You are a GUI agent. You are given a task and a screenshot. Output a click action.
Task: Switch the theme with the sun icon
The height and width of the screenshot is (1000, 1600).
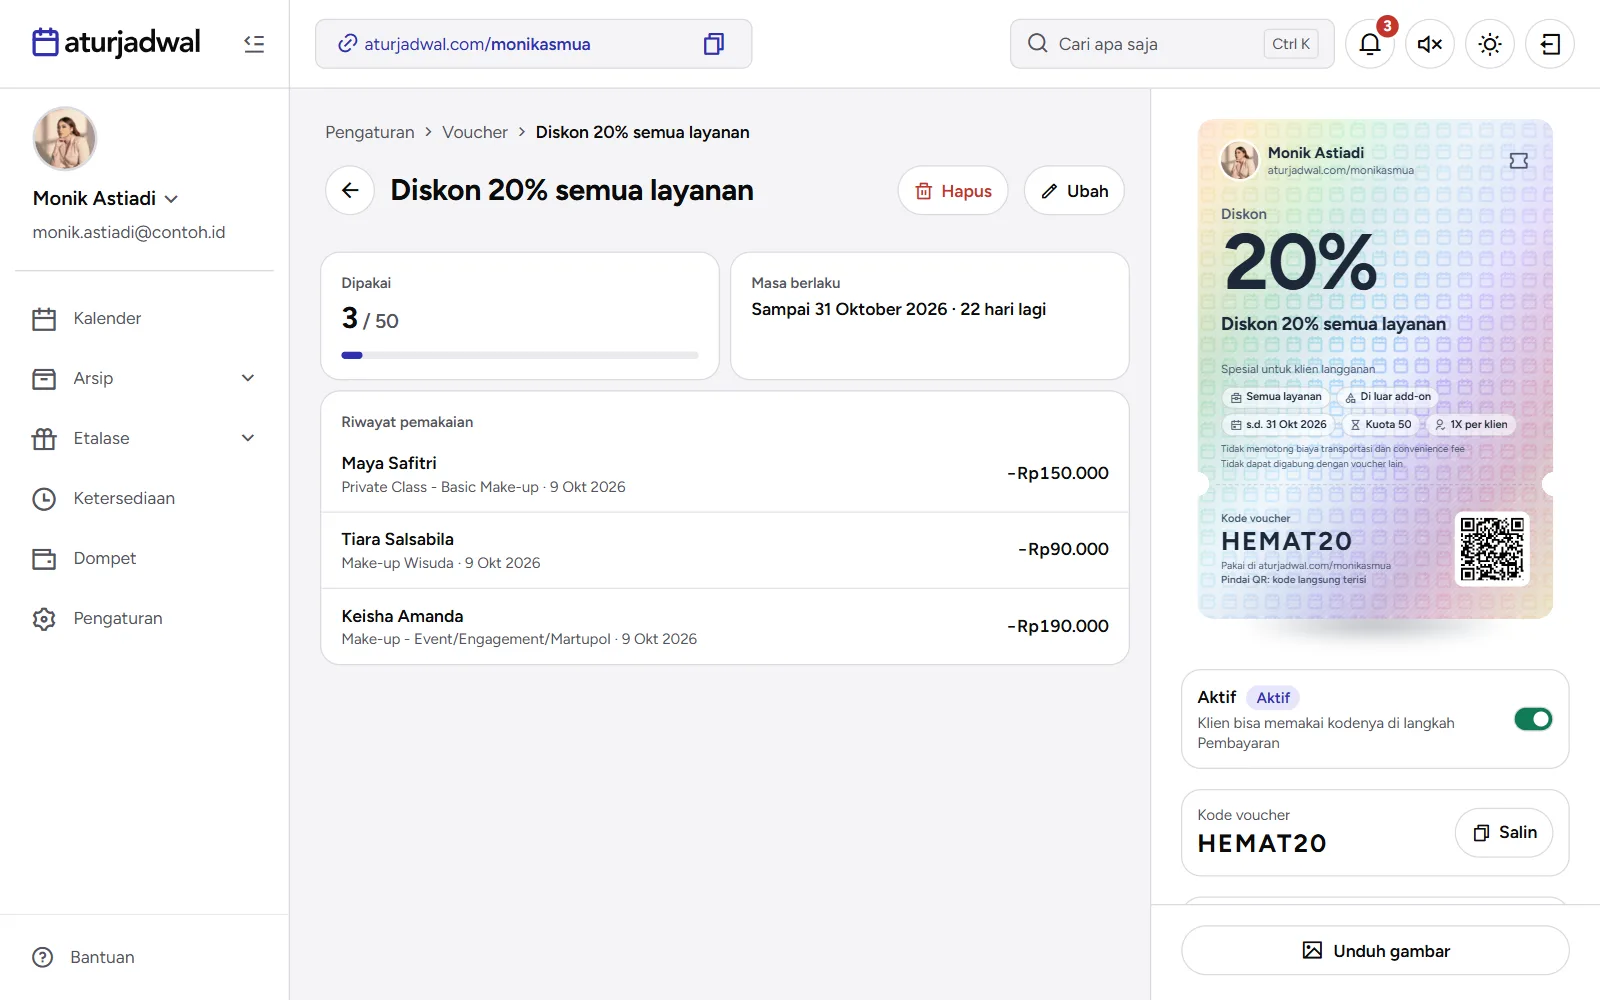[x=1490, y=44]
